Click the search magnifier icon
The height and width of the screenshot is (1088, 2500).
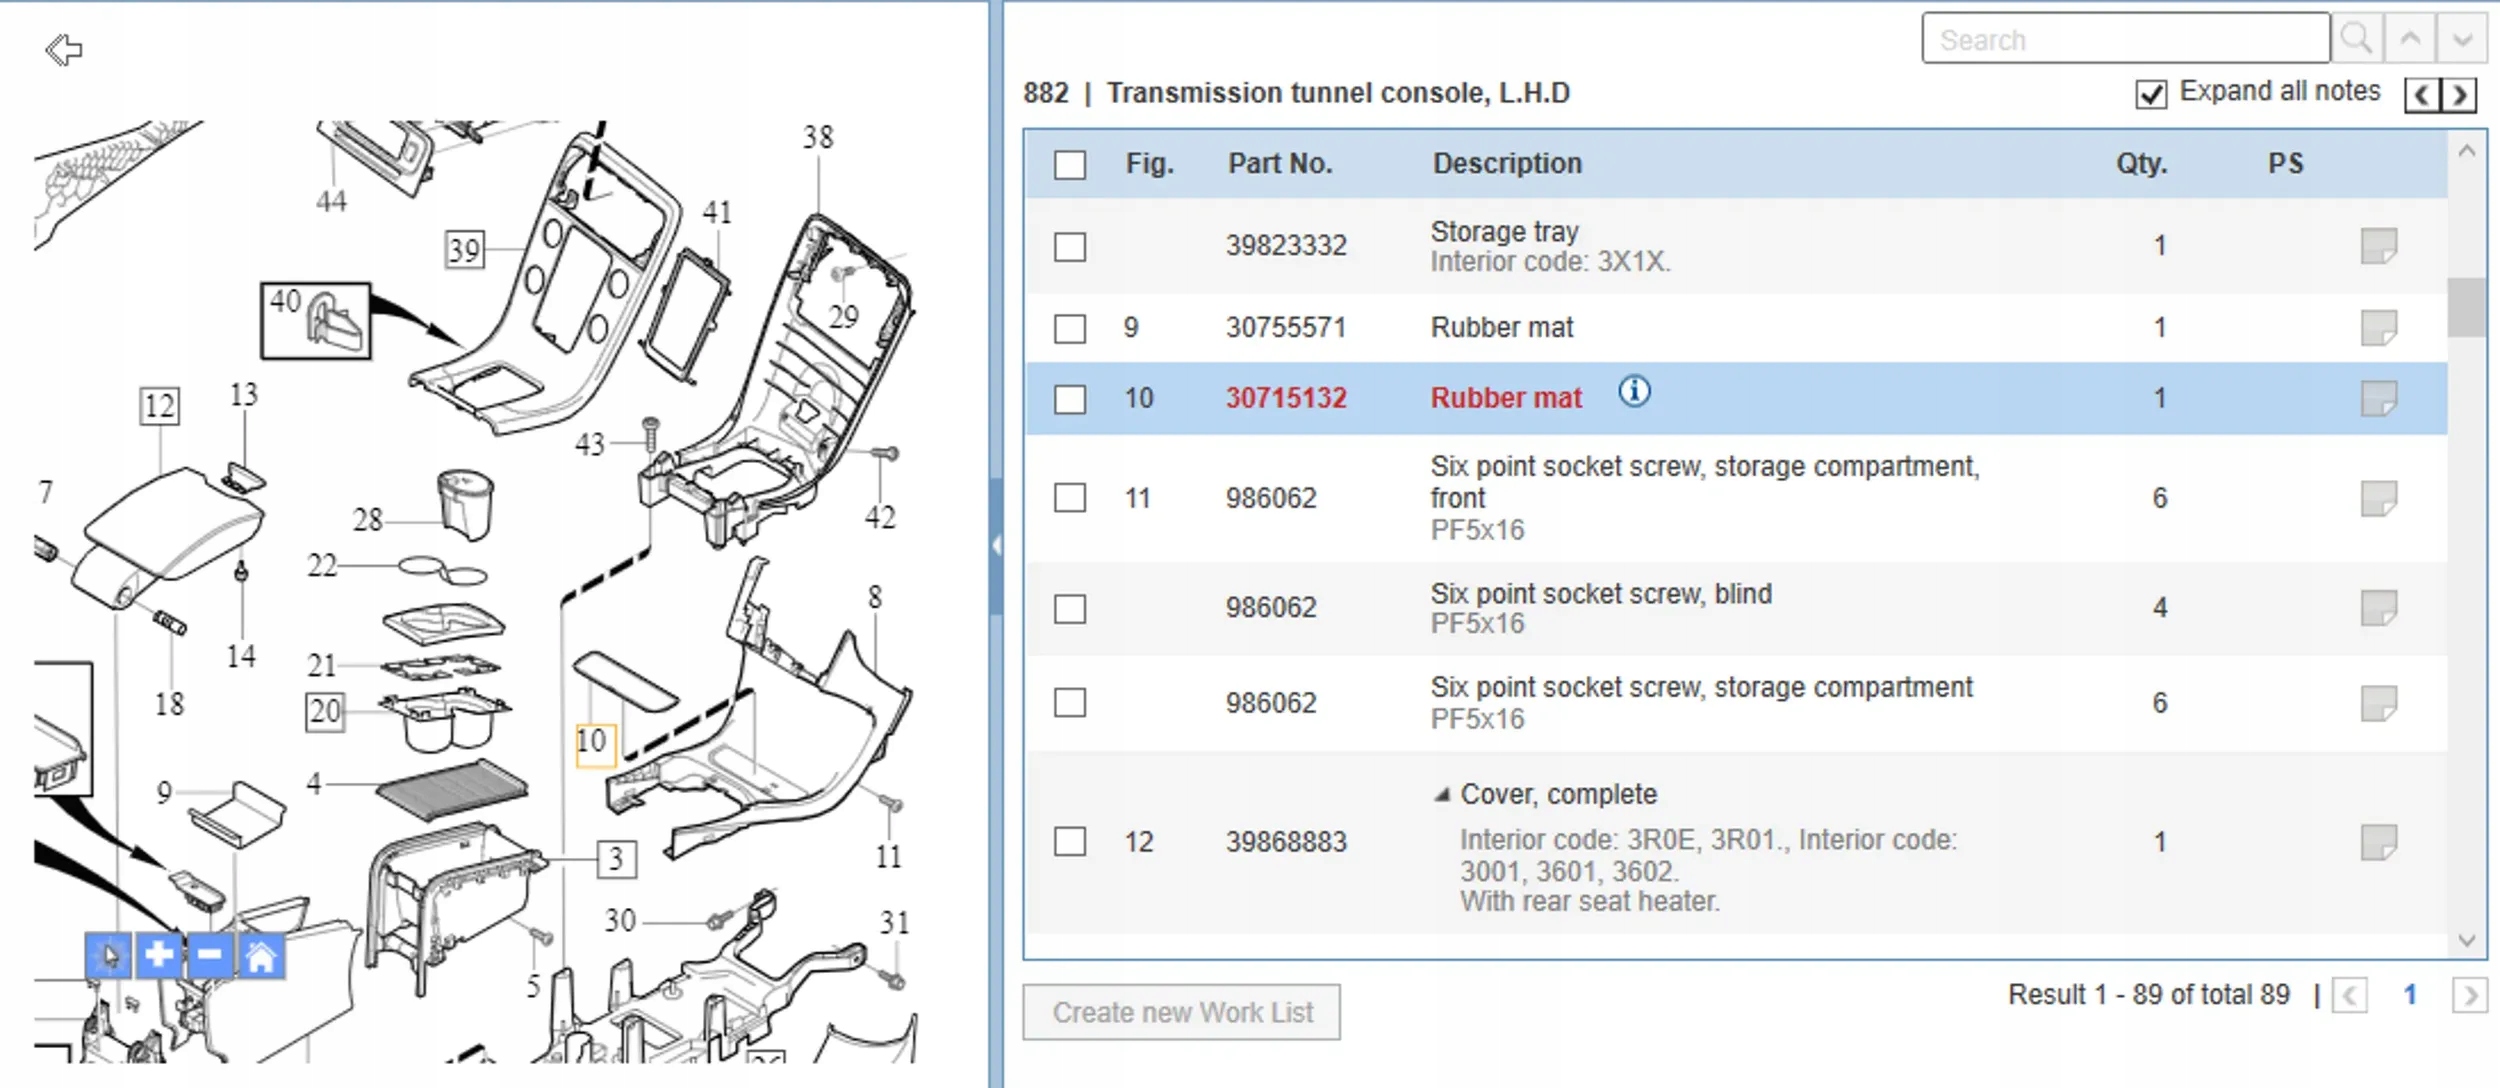(x=2356, y=39)
